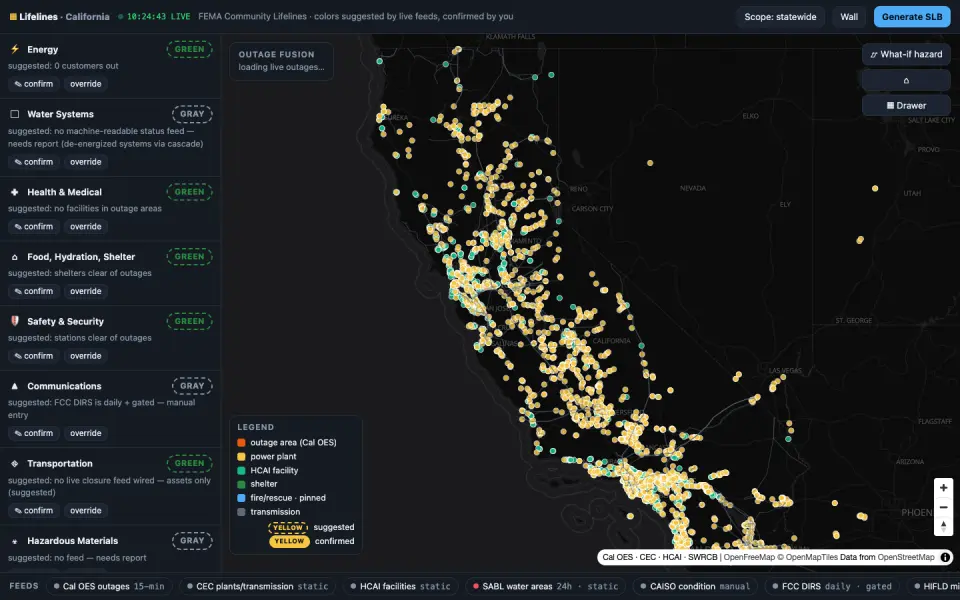
Task: Click the red SABL water areas status dot
Action: pos(476,586)
